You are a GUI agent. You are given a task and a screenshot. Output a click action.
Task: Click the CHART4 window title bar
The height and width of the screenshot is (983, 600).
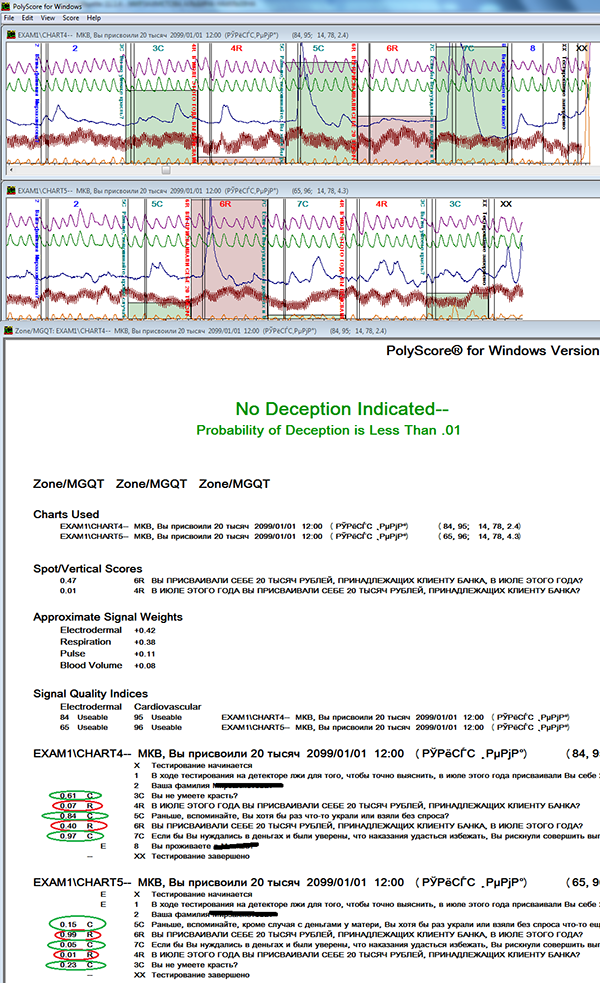[301, 35]
